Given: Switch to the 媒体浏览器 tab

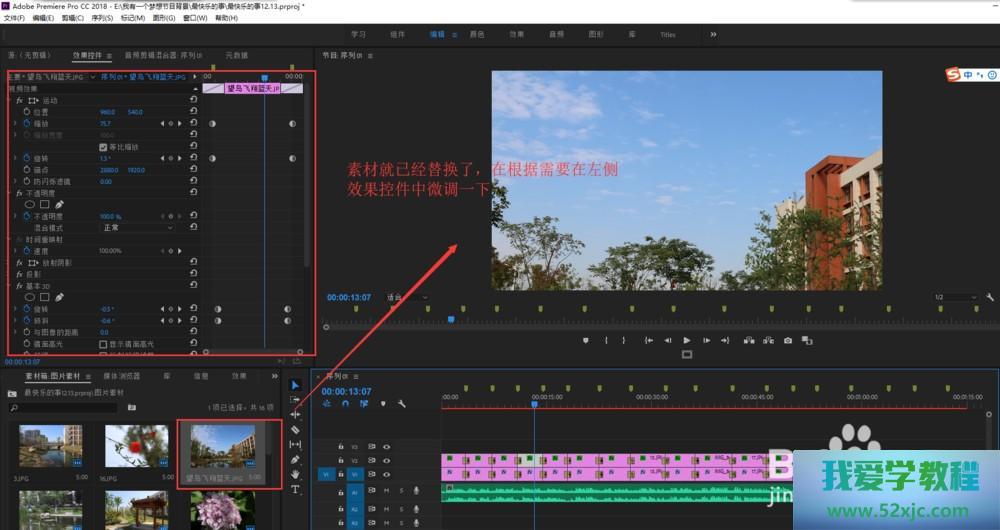Looking at the screenshot, I should [x=121, y=376].
